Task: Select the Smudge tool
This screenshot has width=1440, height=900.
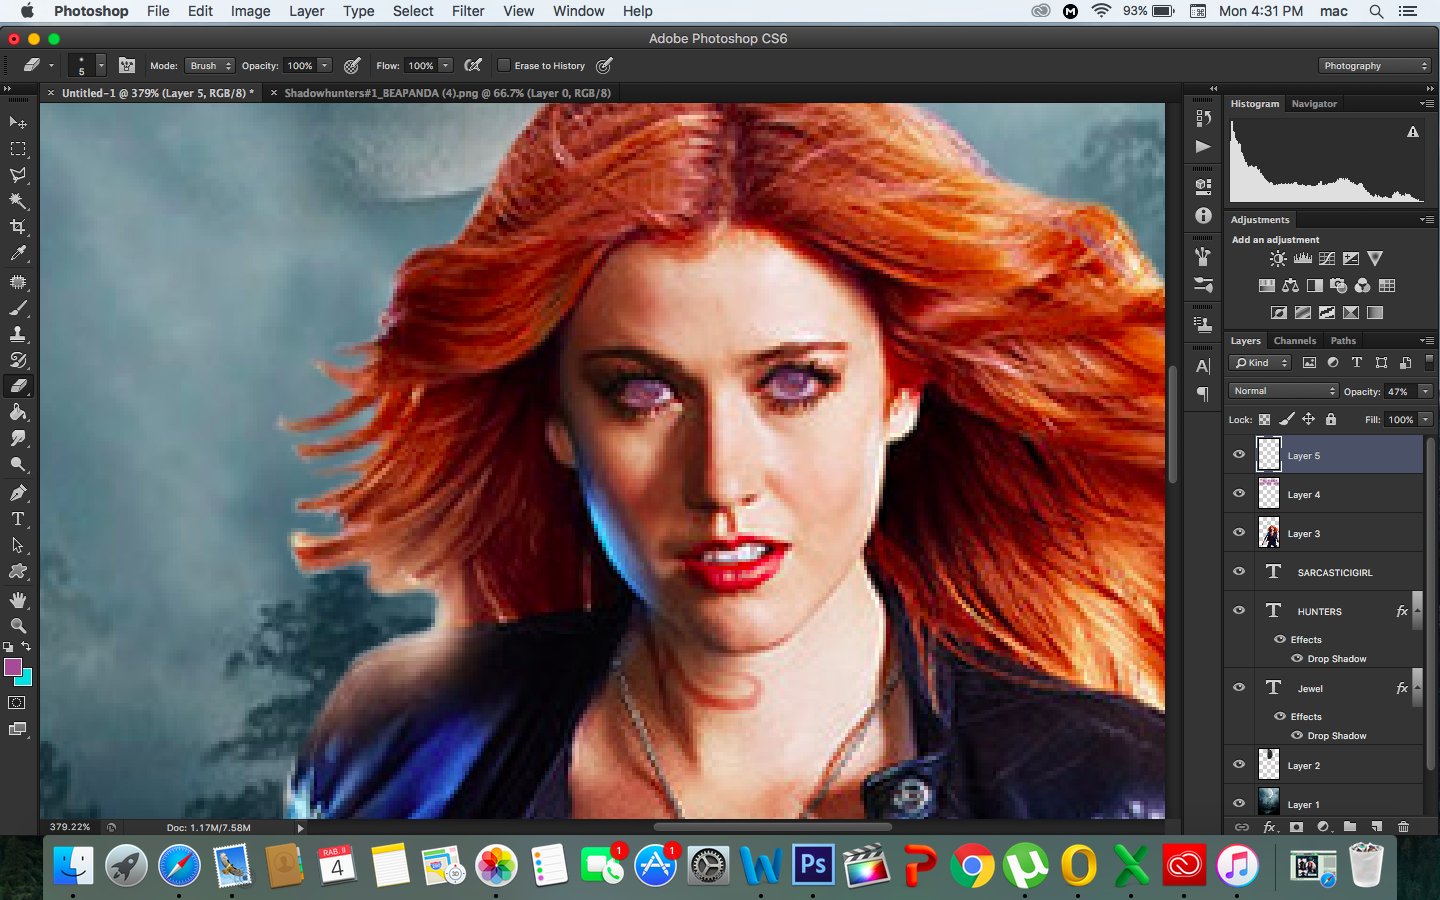Action: [x=18, y=438]
